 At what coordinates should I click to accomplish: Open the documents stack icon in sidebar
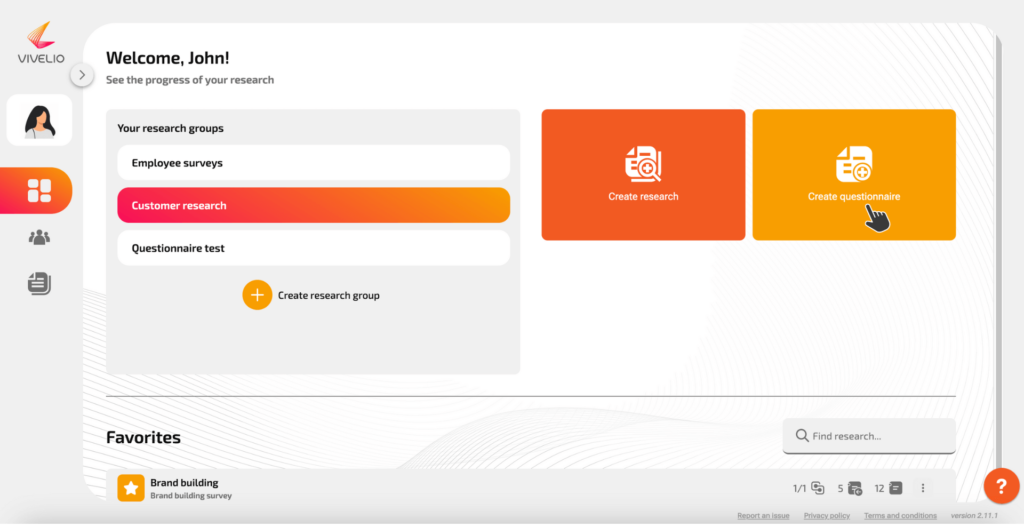[x=39, y=283]
